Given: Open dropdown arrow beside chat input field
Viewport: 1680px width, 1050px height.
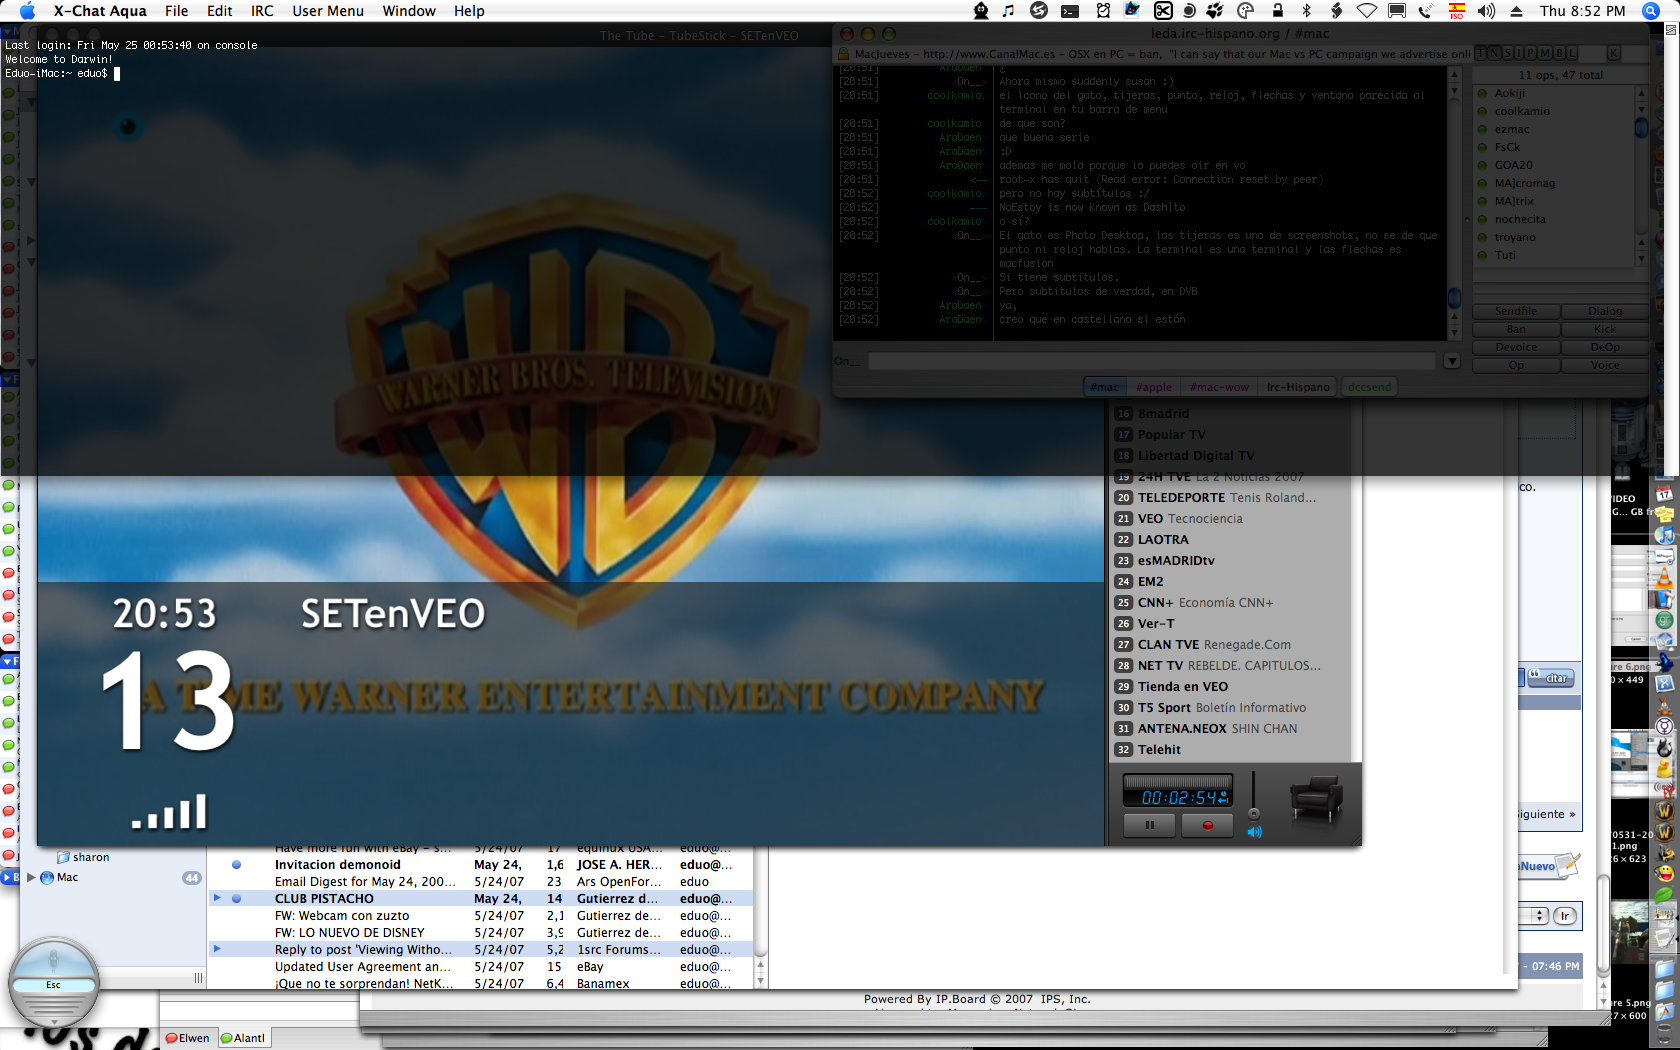Looking at the screenshot, I should pos(1452,361).
